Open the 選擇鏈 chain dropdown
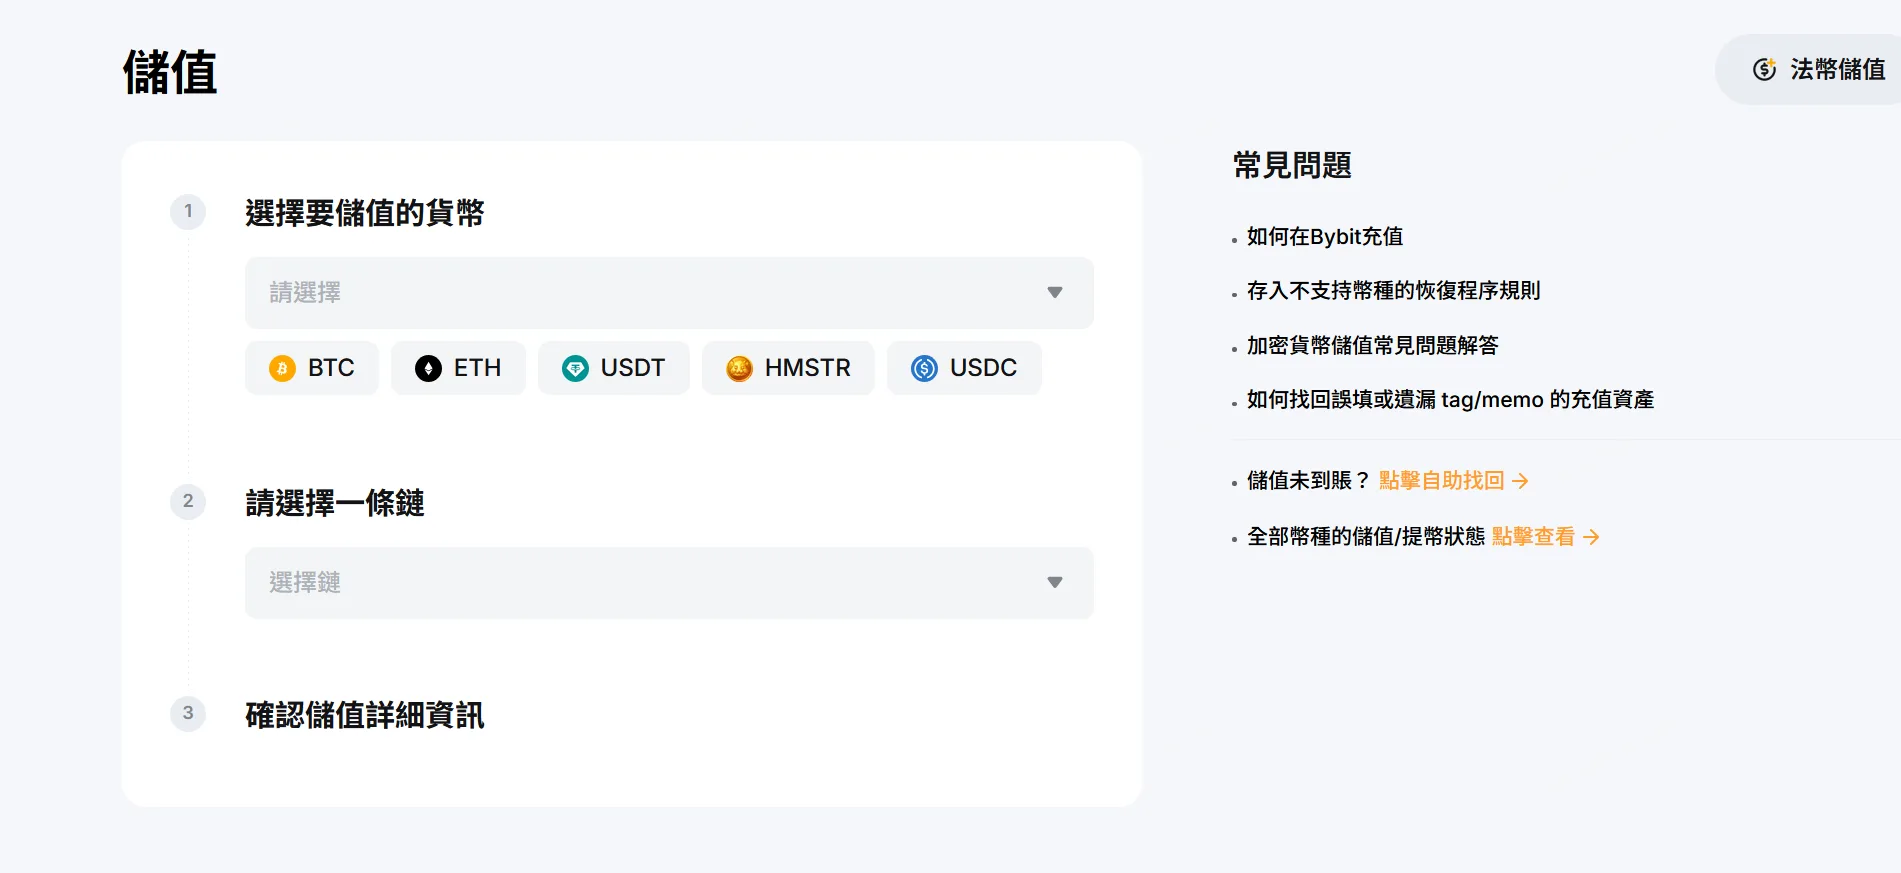Viewport: 1901px width, 873px height. (x=669, y=583)
